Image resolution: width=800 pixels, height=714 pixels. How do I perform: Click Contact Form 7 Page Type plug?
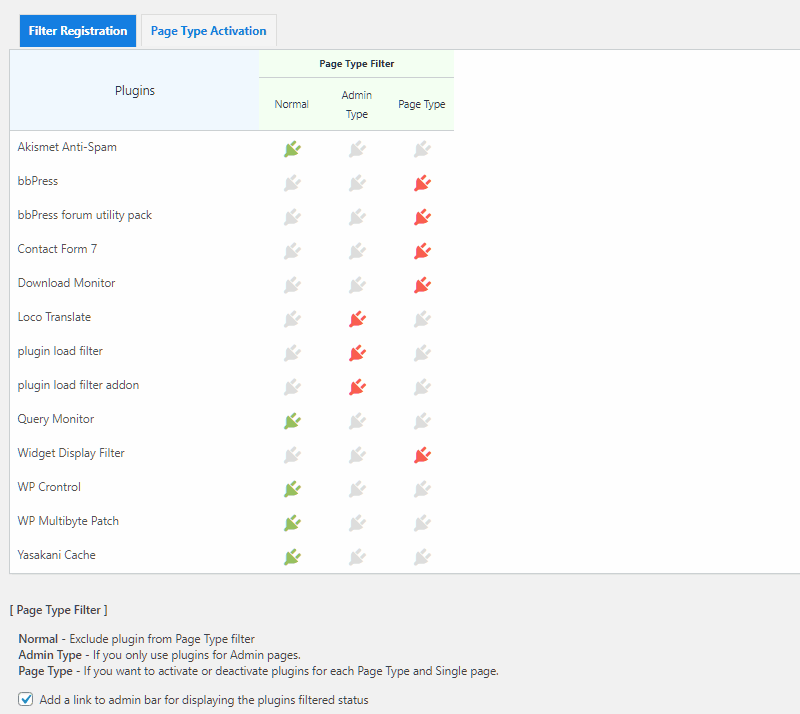[x=422, y=251]
